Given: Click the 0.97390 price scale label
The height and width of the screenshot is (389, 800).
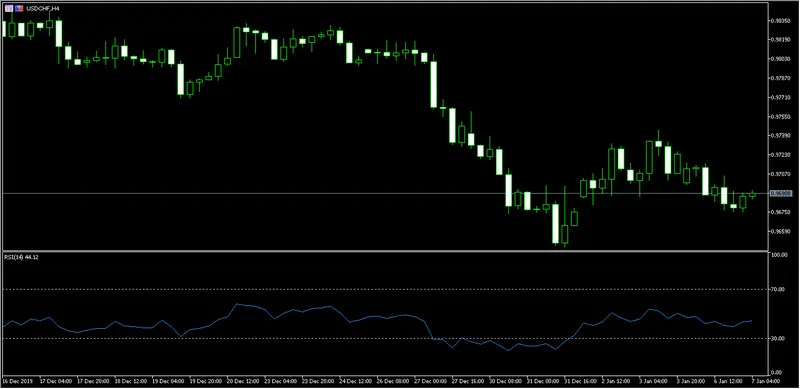Looking at the screenshot, I should coord(782,136).
